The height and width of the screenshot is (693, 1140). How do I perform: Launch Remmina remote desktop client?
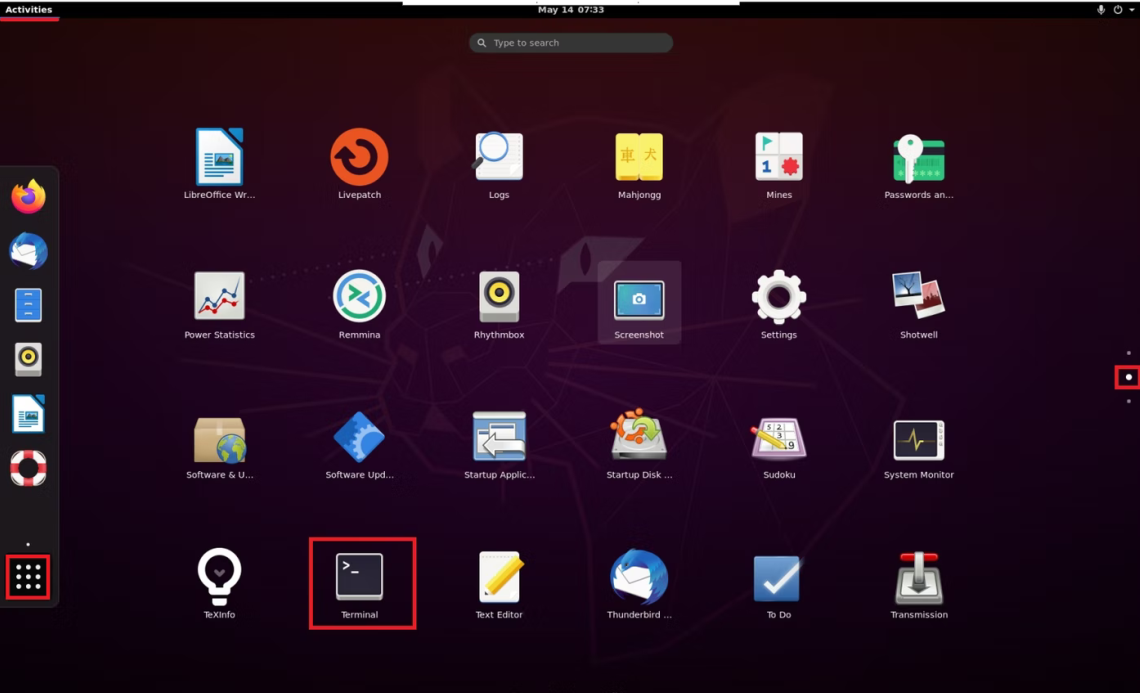point(359,304)
